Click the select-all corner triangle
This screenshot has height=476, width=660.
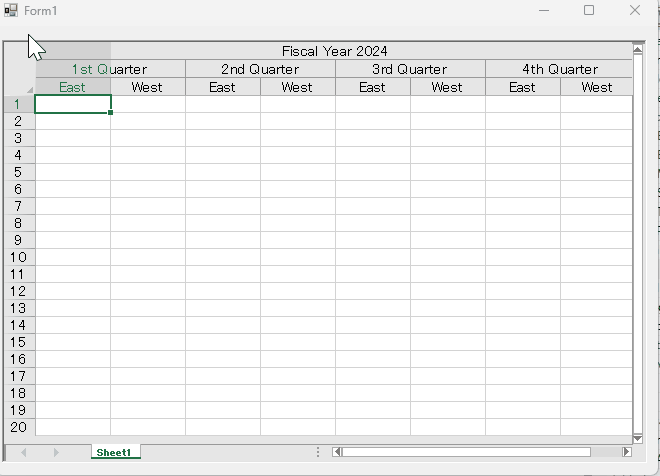30,90
